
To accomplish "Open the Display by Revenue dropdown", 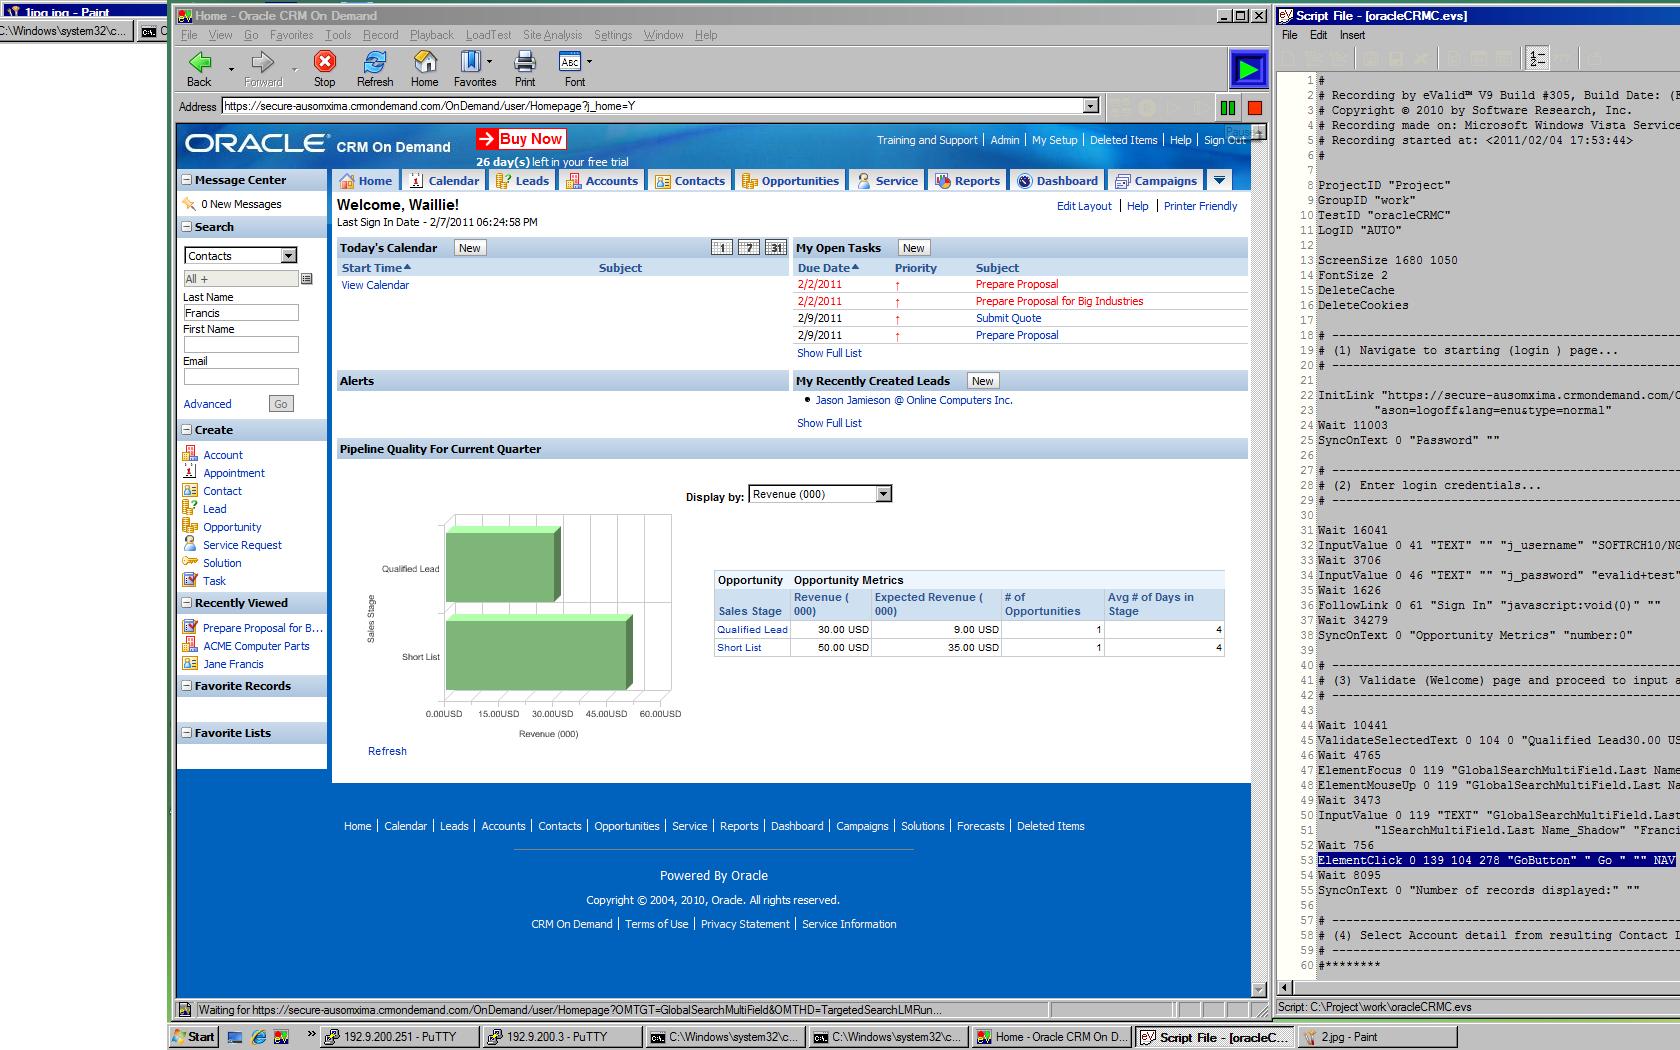I will (883, 494).
